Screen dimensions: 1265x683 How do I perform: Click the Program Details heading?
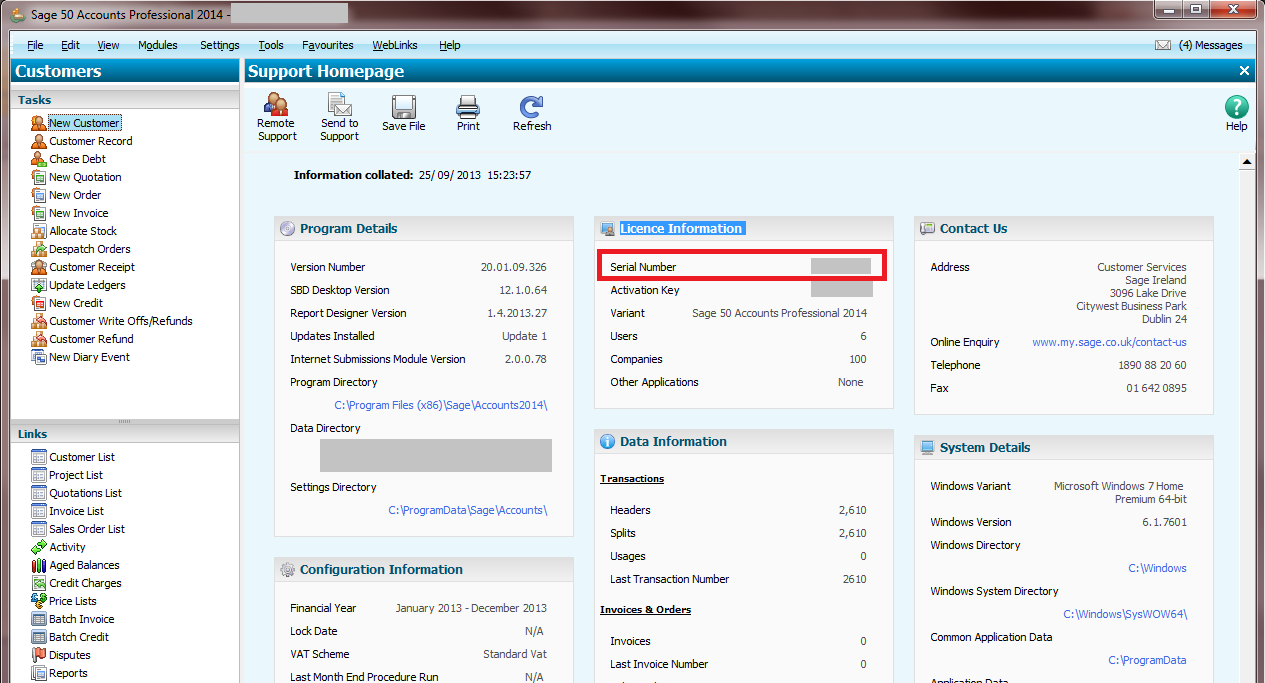click(349, 228)
